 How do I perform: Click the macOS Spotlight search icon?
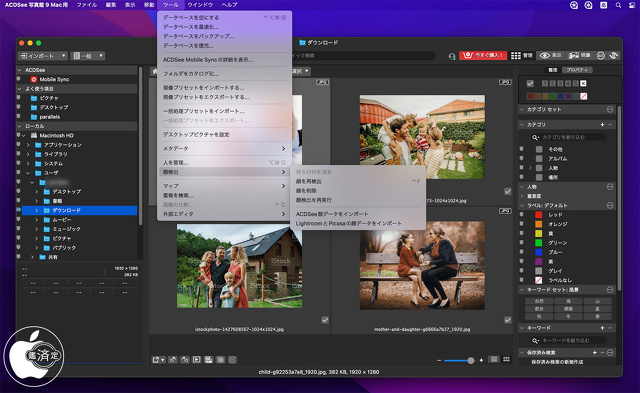(x=618, y=5)
